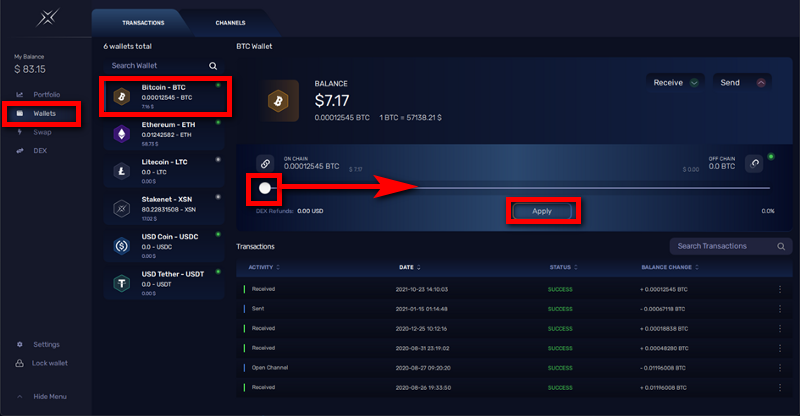Select the Stakenet - XSN wallet

pos(164,208)
